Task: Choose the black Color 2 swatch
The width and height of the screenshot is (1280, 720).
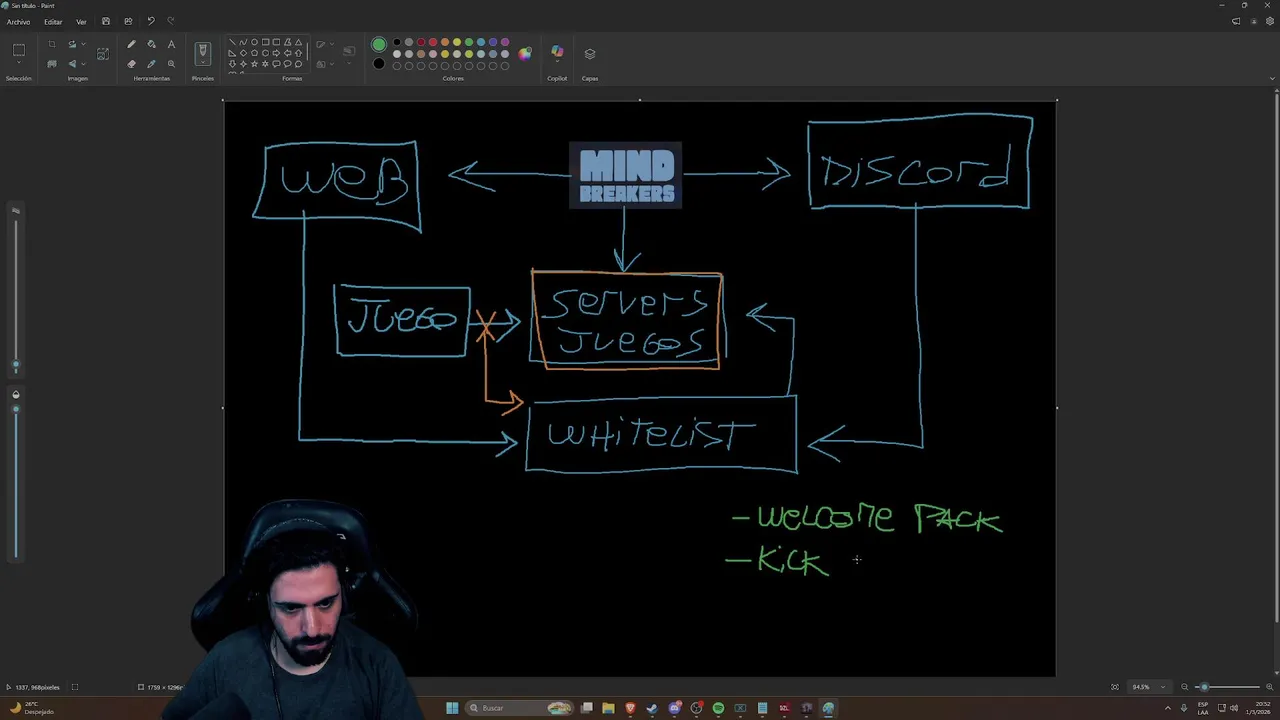Action: 379,64
